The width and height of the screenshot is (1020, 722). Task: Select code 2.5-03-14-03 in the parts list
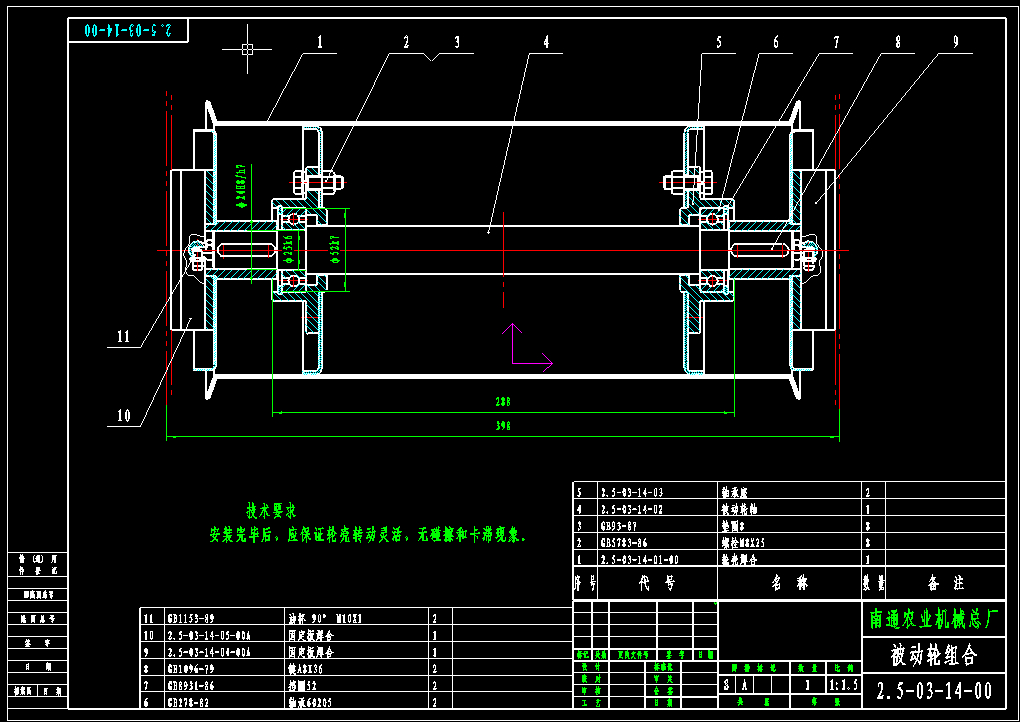632,493
